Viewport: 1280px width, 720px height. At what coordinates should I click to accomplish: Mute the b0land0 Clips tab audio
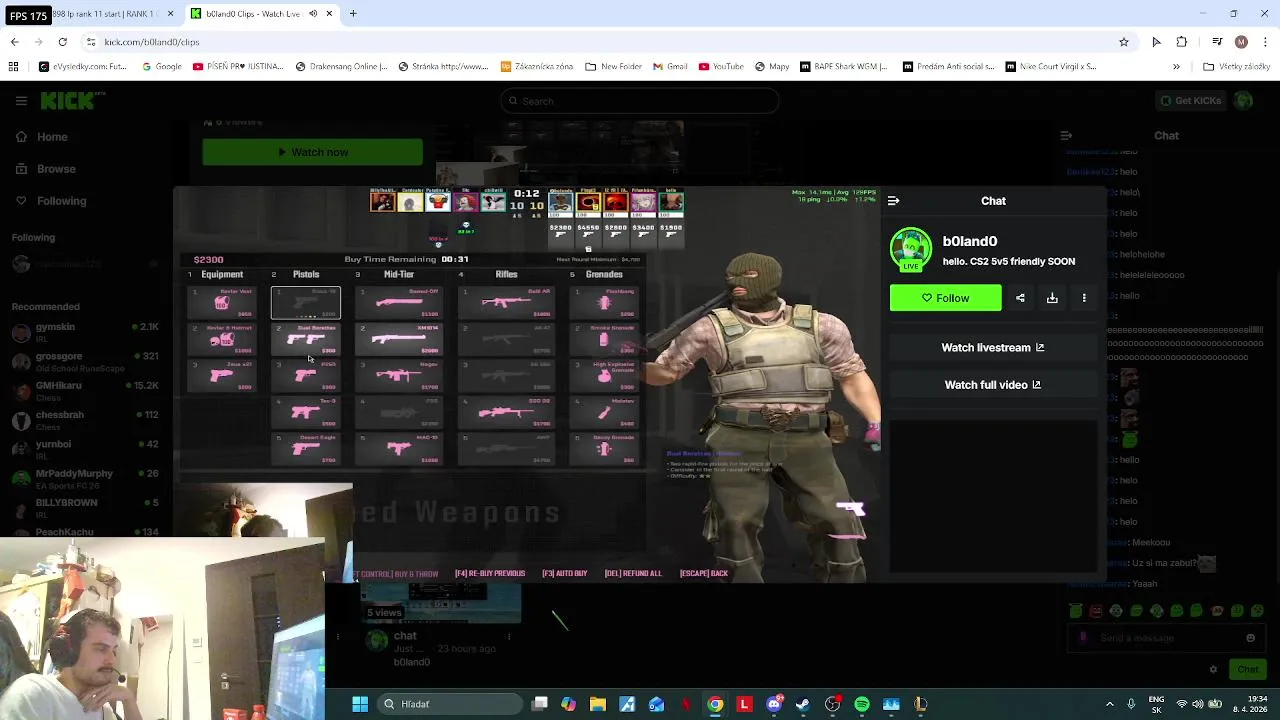click(313, 14)
